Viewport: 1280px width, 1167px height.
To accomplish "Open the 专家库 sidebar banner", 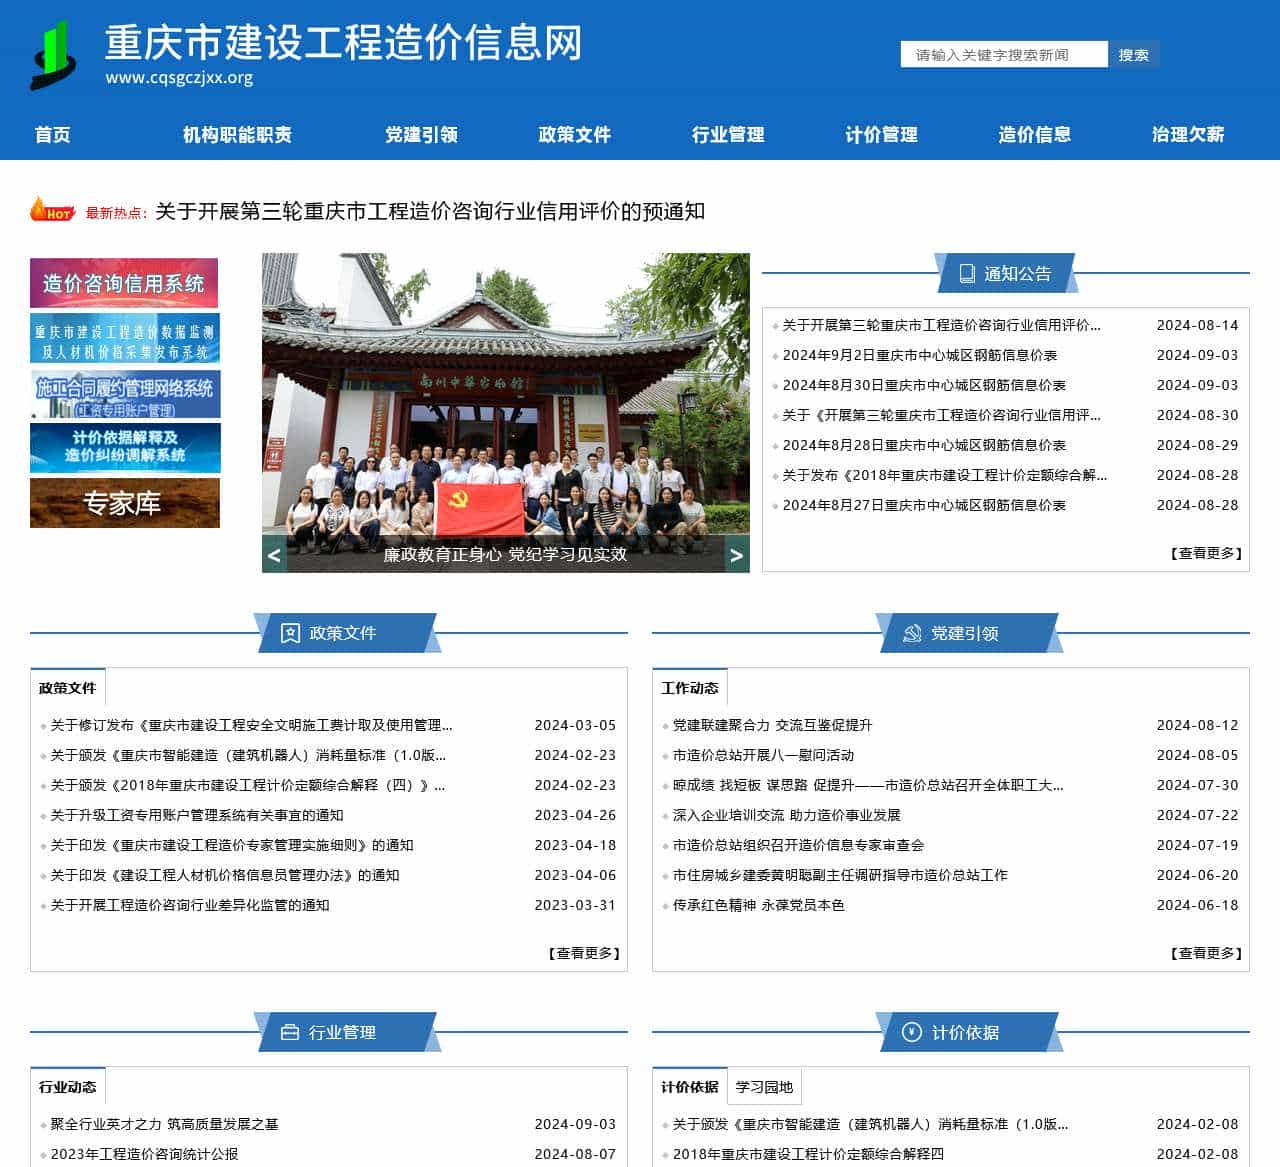I will [x=124, y=504].
